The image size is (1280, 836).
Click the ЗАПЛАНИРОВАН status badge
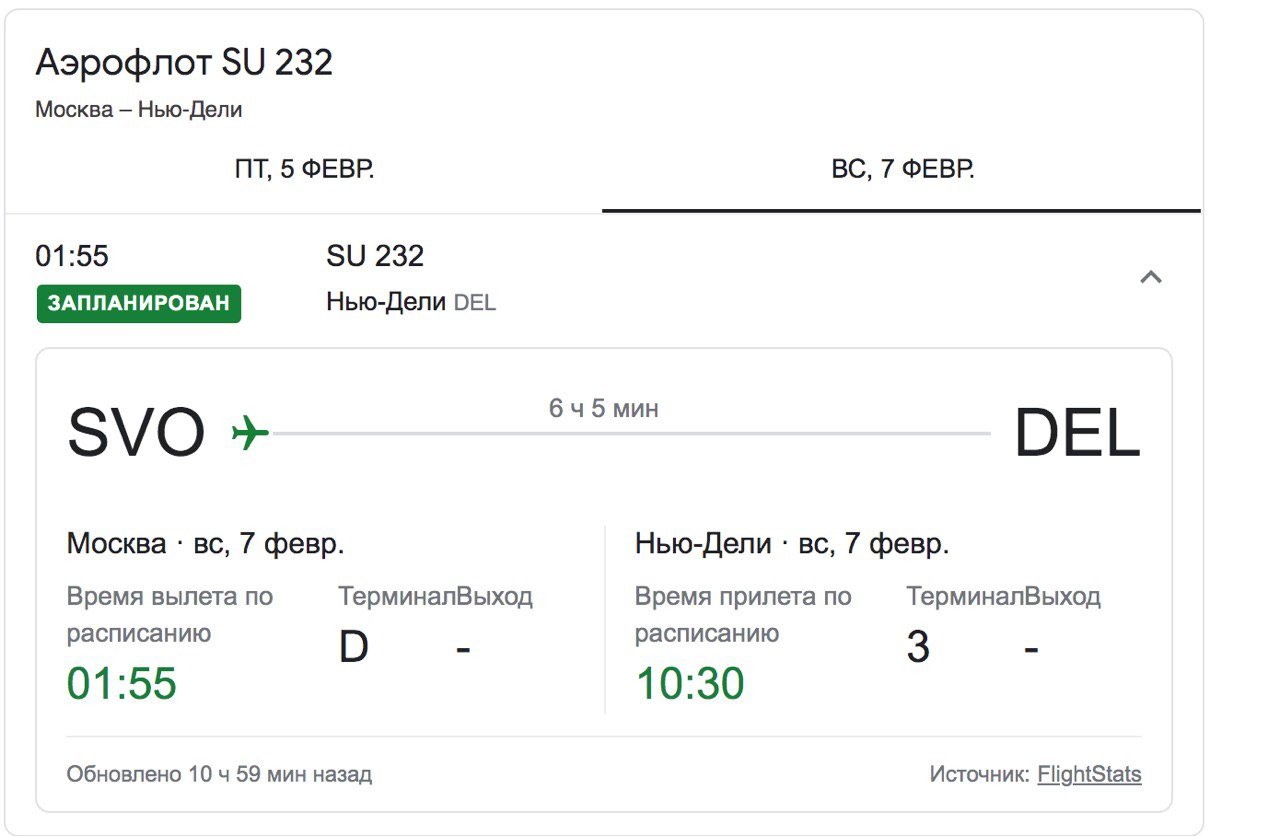click(139, 304)
